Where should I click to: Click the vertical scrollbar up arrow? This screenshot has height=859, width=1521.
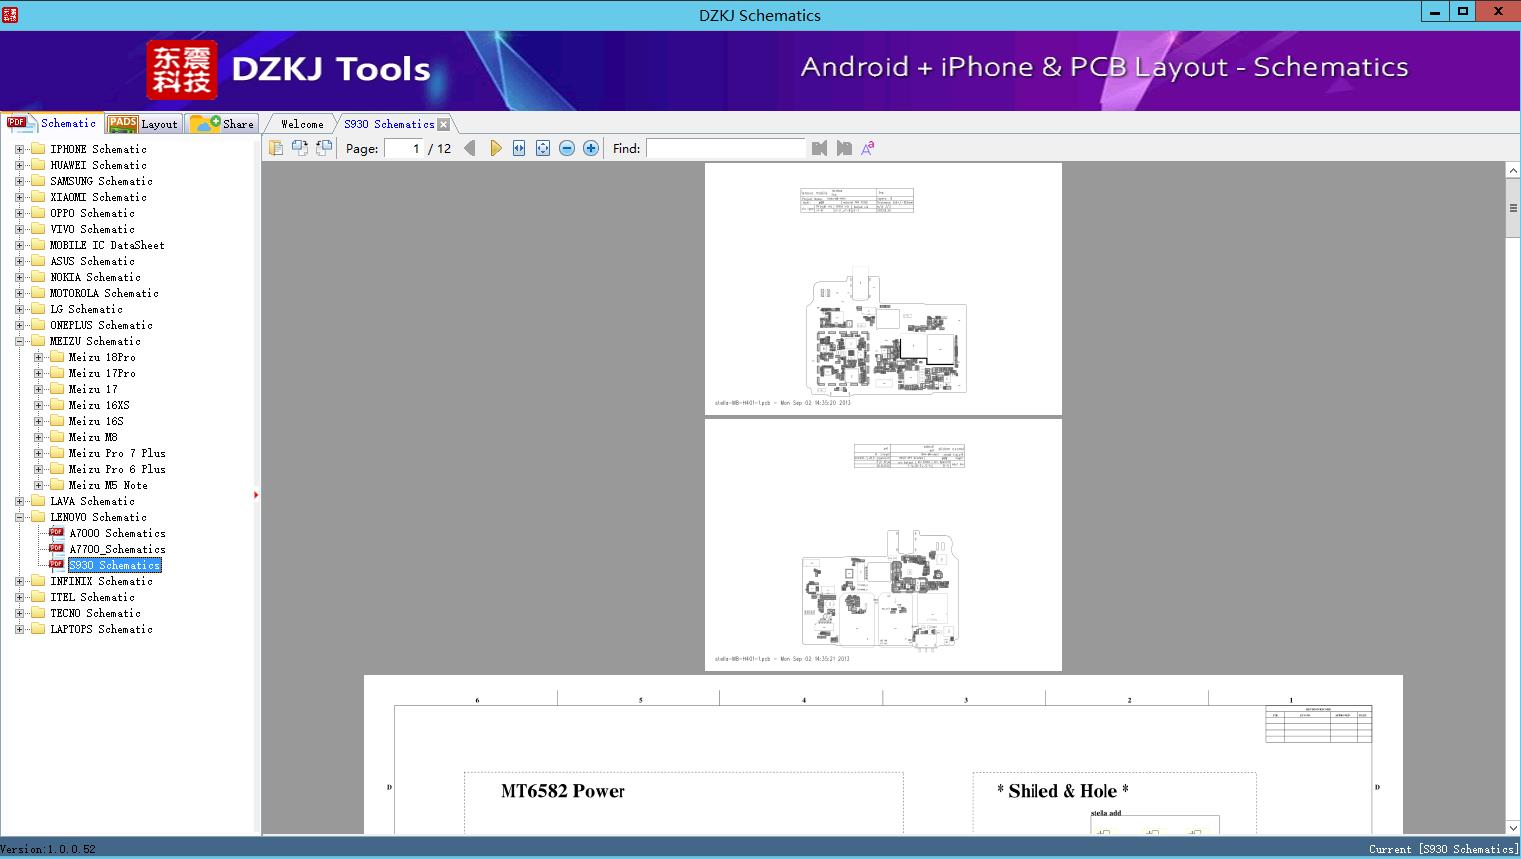click(1513, 171)
